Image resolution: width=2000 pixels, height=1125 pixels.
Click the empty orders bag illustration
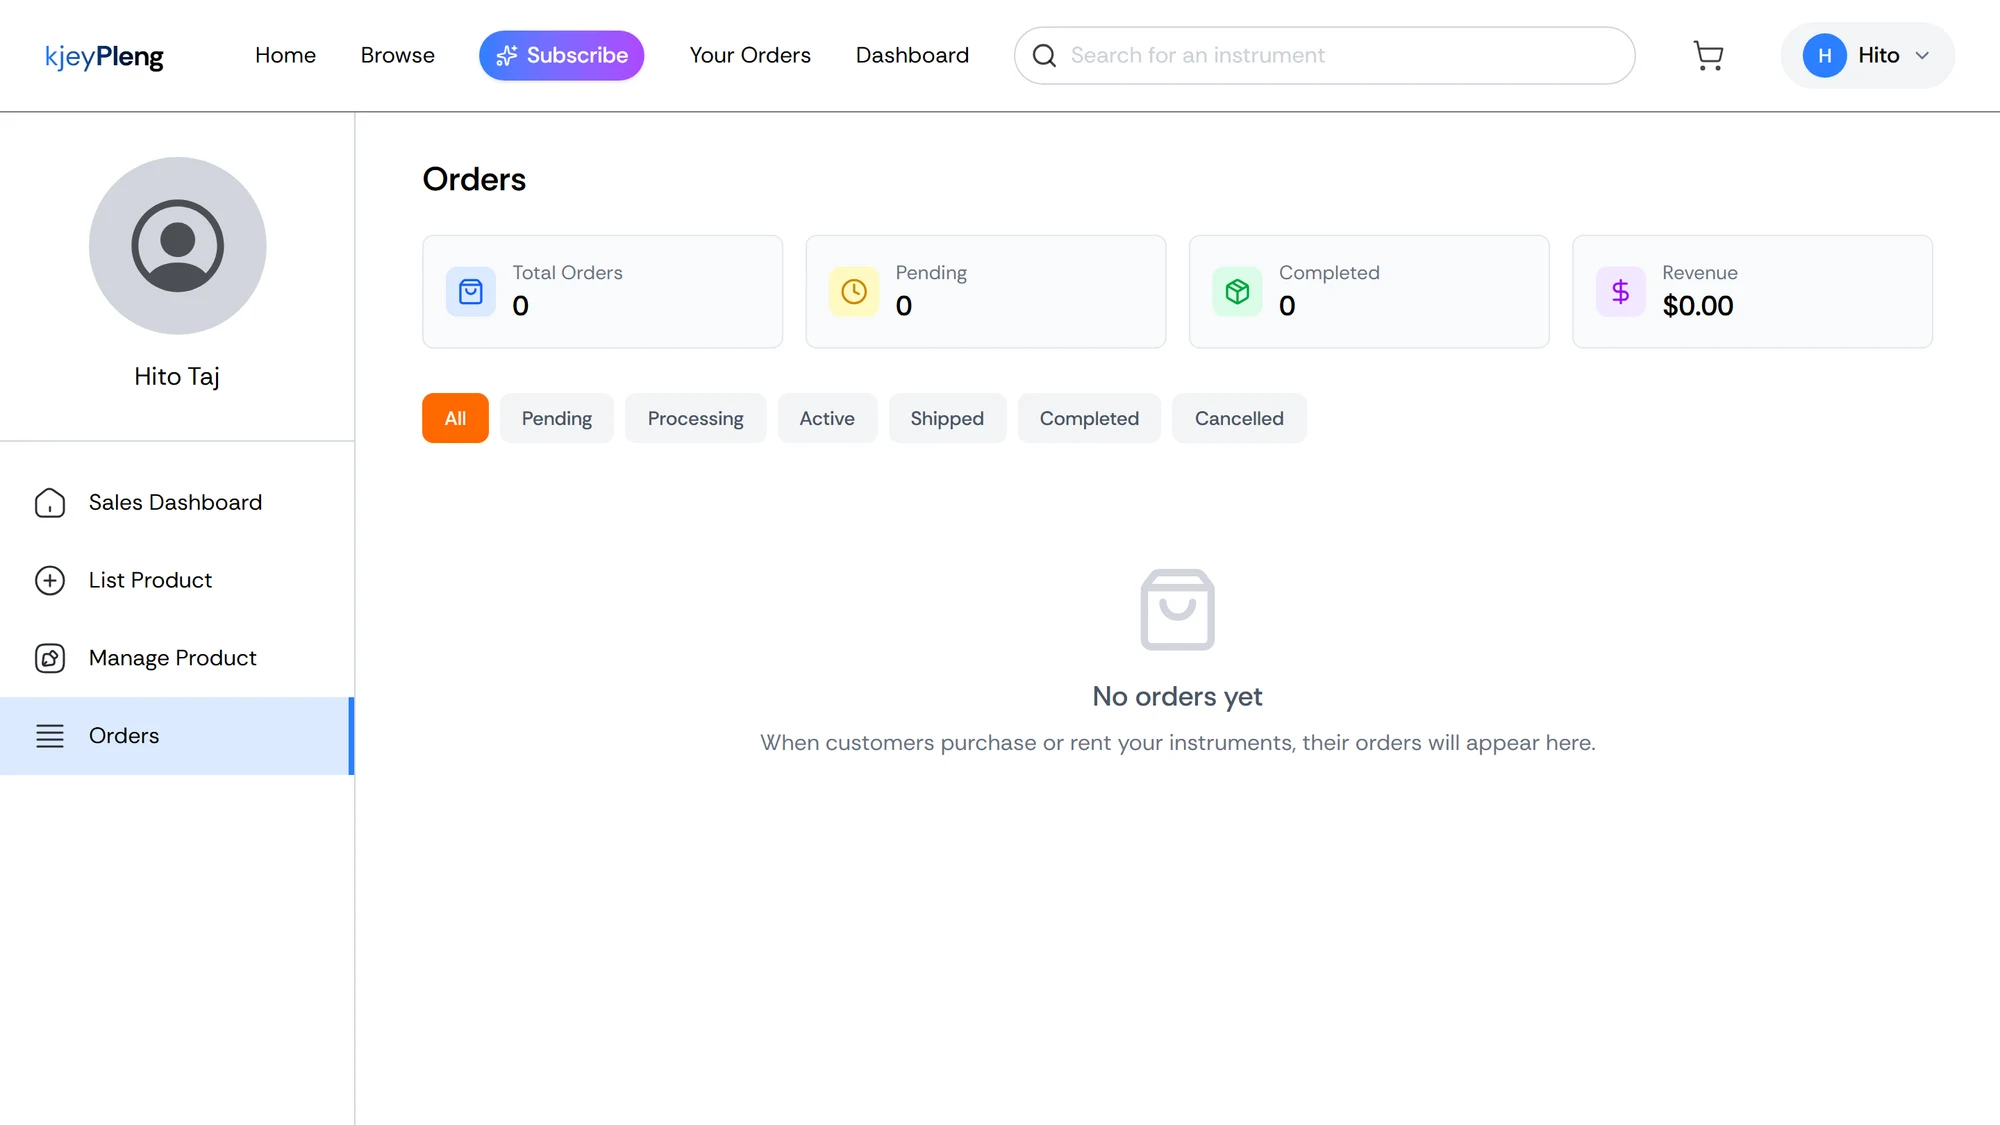point(1178,610)
